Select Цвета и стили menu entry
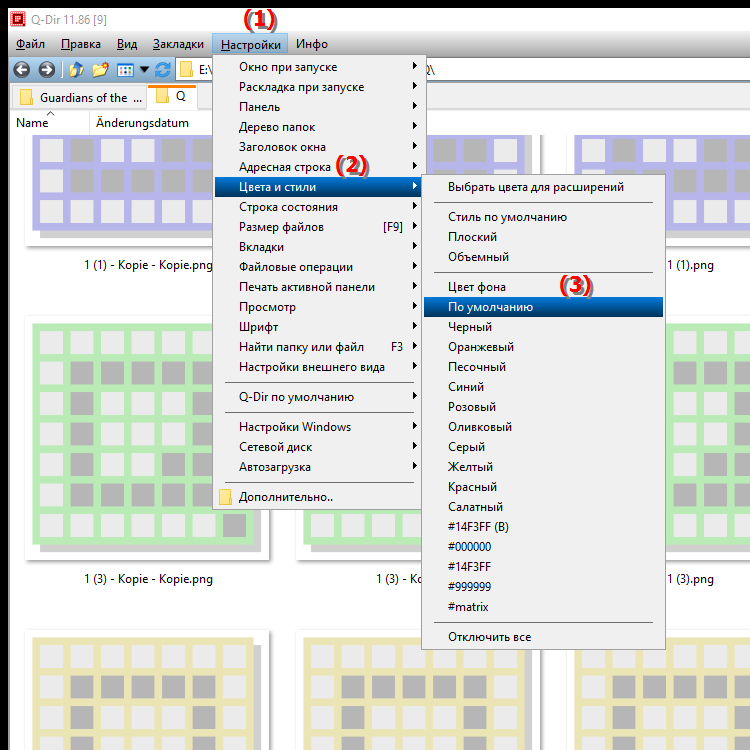Viewport: 750px width, 750px height. pyautogui.click(x=318, y=187)
